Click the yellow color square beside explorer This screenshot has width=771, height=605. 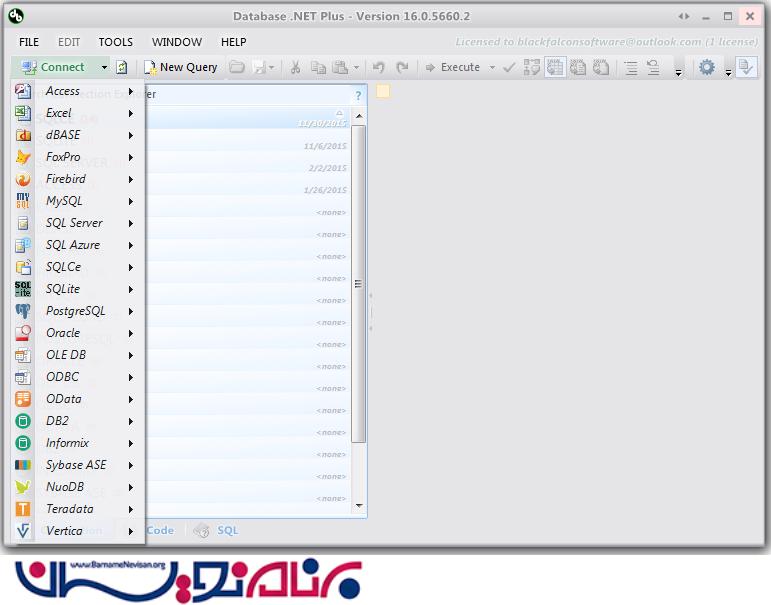pos(383,91)
